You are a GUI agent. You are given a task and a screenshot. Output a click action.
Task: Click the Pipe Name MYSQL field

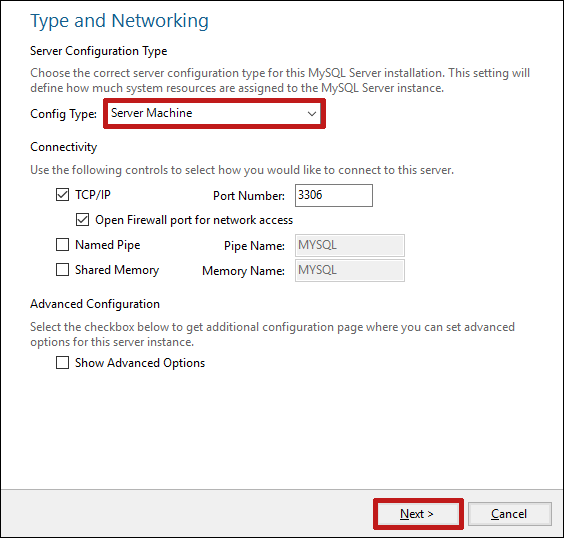(350, 245)
